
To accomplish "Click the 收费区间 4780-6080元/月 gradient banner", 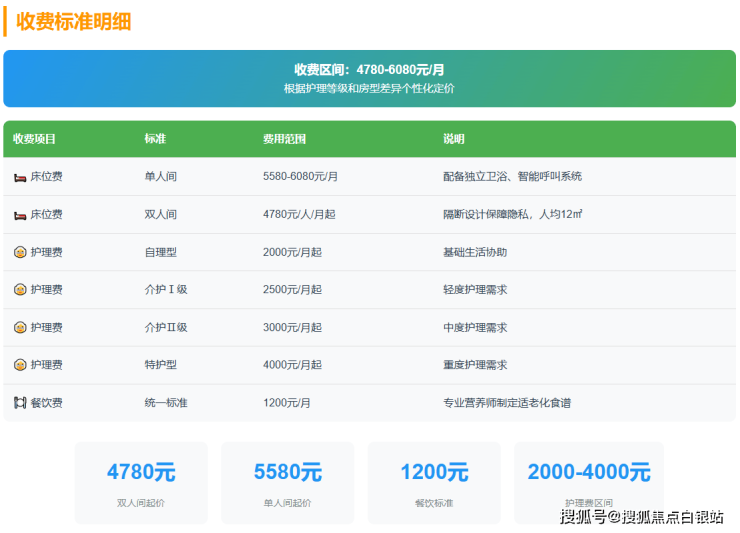I will click(369, 78).
